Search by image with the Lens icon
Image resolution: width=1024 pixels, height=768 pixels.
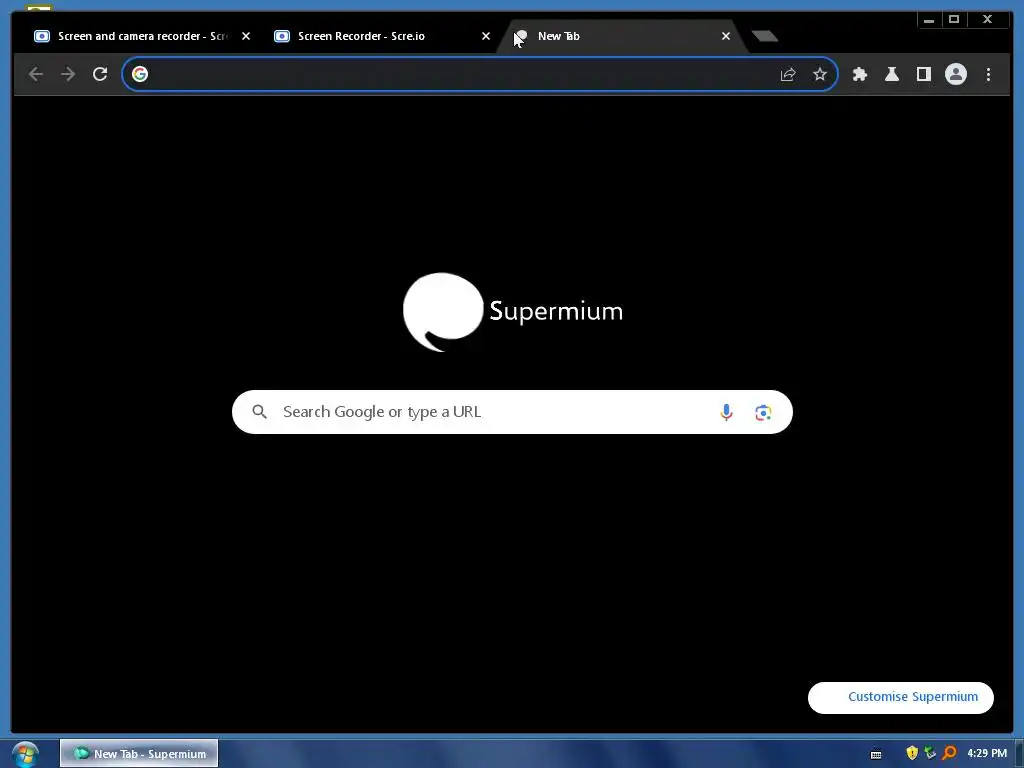(763, 412)
